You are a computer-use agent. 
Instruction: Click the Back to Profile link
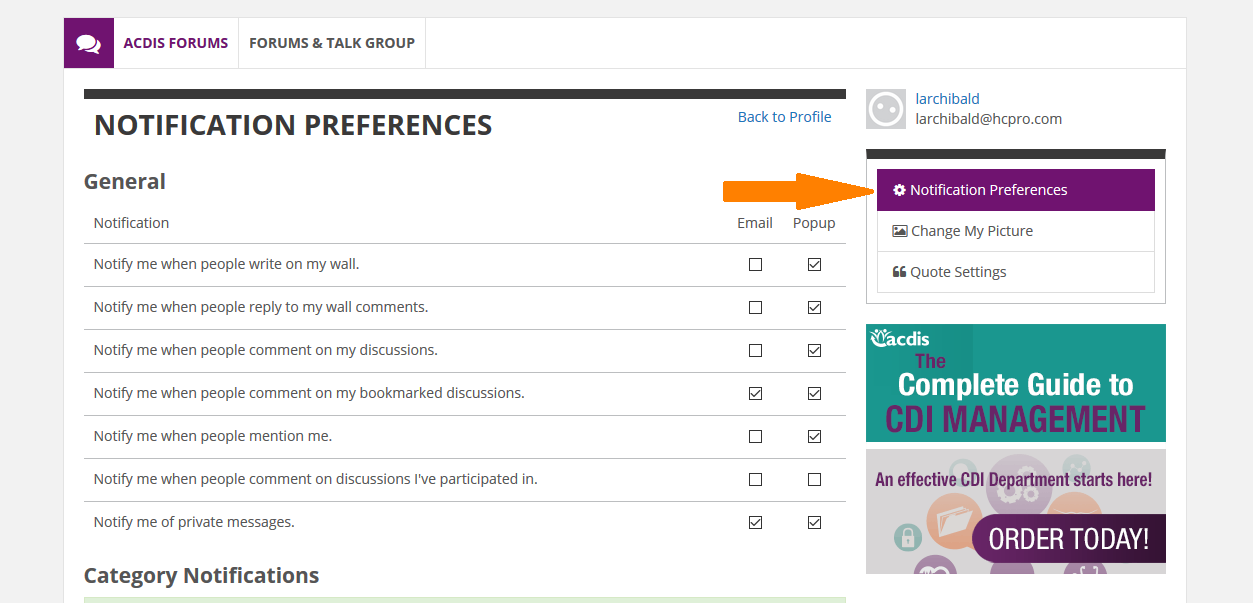pyautogui.click(x=784, y=116)
